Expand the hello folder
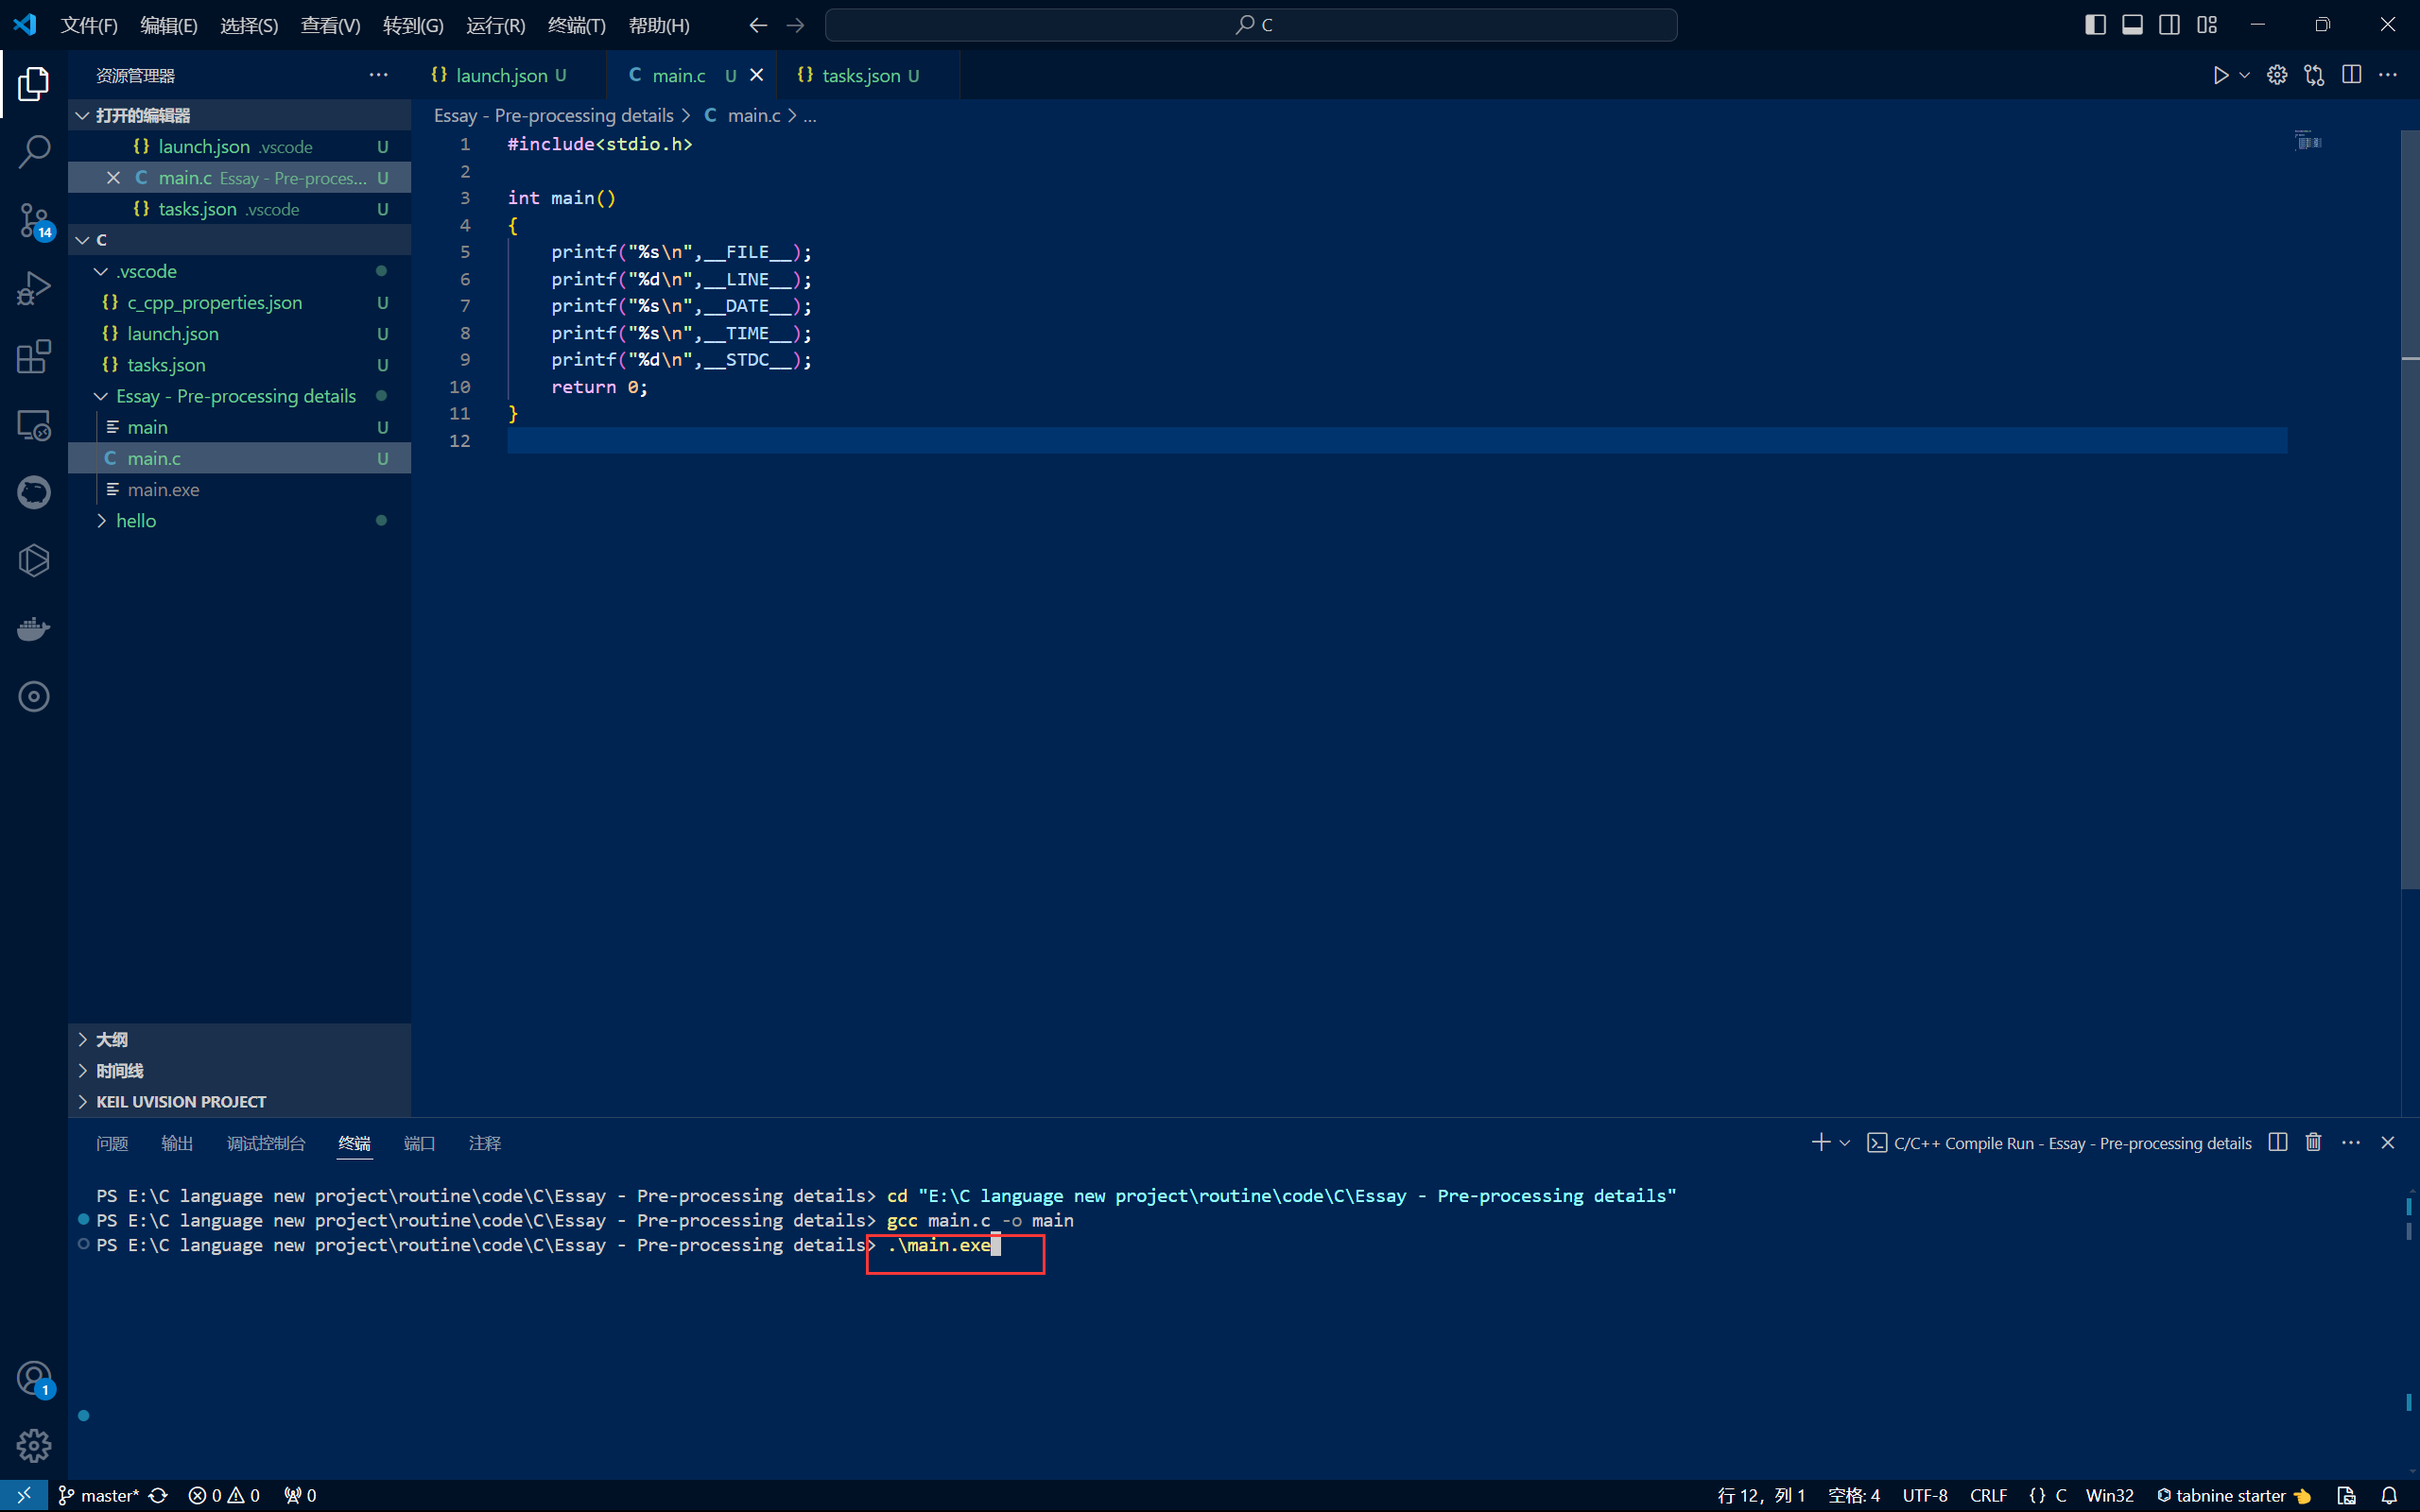This screenshot has width=2420, height=1512. (239, 521)
